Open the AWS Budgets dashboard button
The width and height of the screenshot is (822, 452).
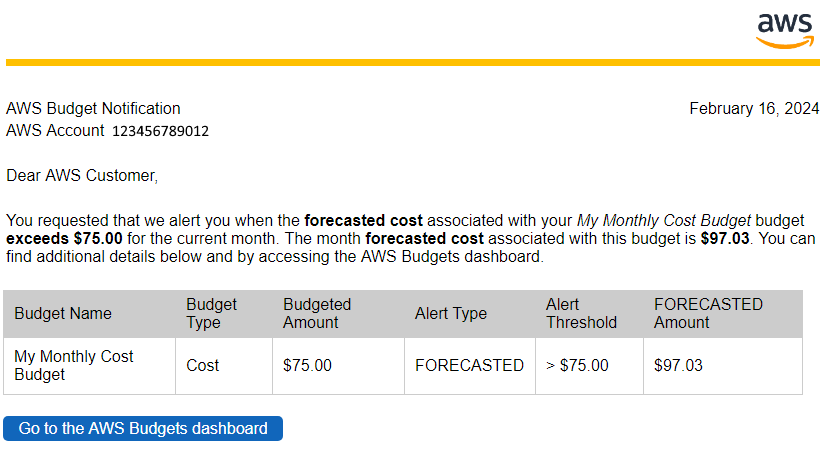143,428
